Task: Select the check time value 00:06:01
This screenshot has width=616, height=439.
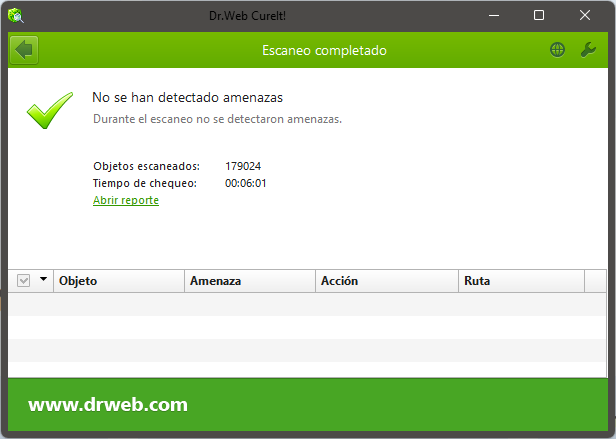Action: 246,183
